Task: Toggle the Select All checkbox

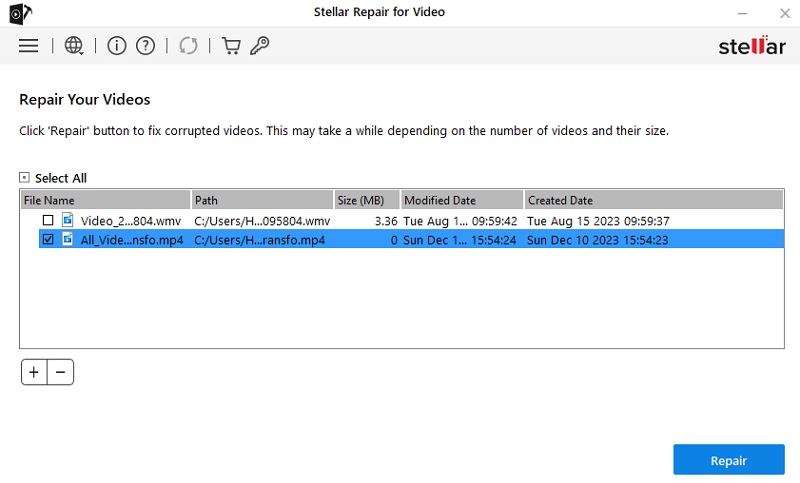Action: point(24,177)
